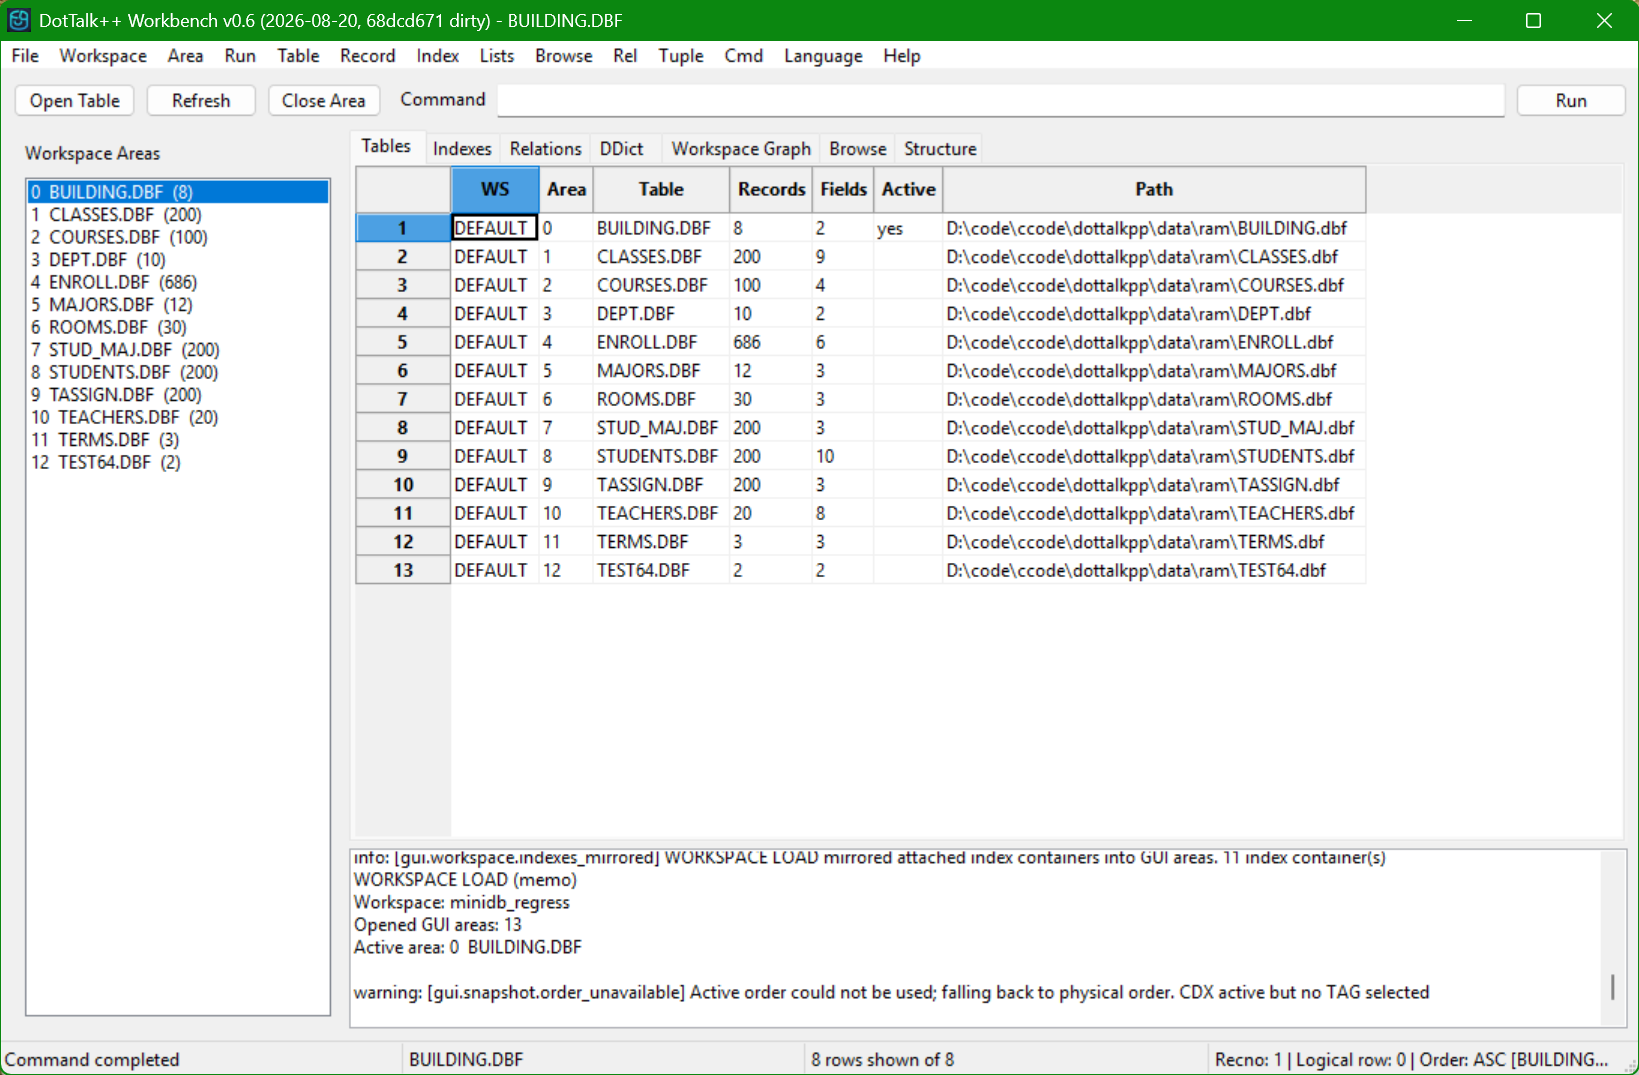Image resolution: width=1639 pixels, height=1075 pixels.
Task: Select TERMS.DBF (3) in Workspace Areas
Action: click(178, 440)
